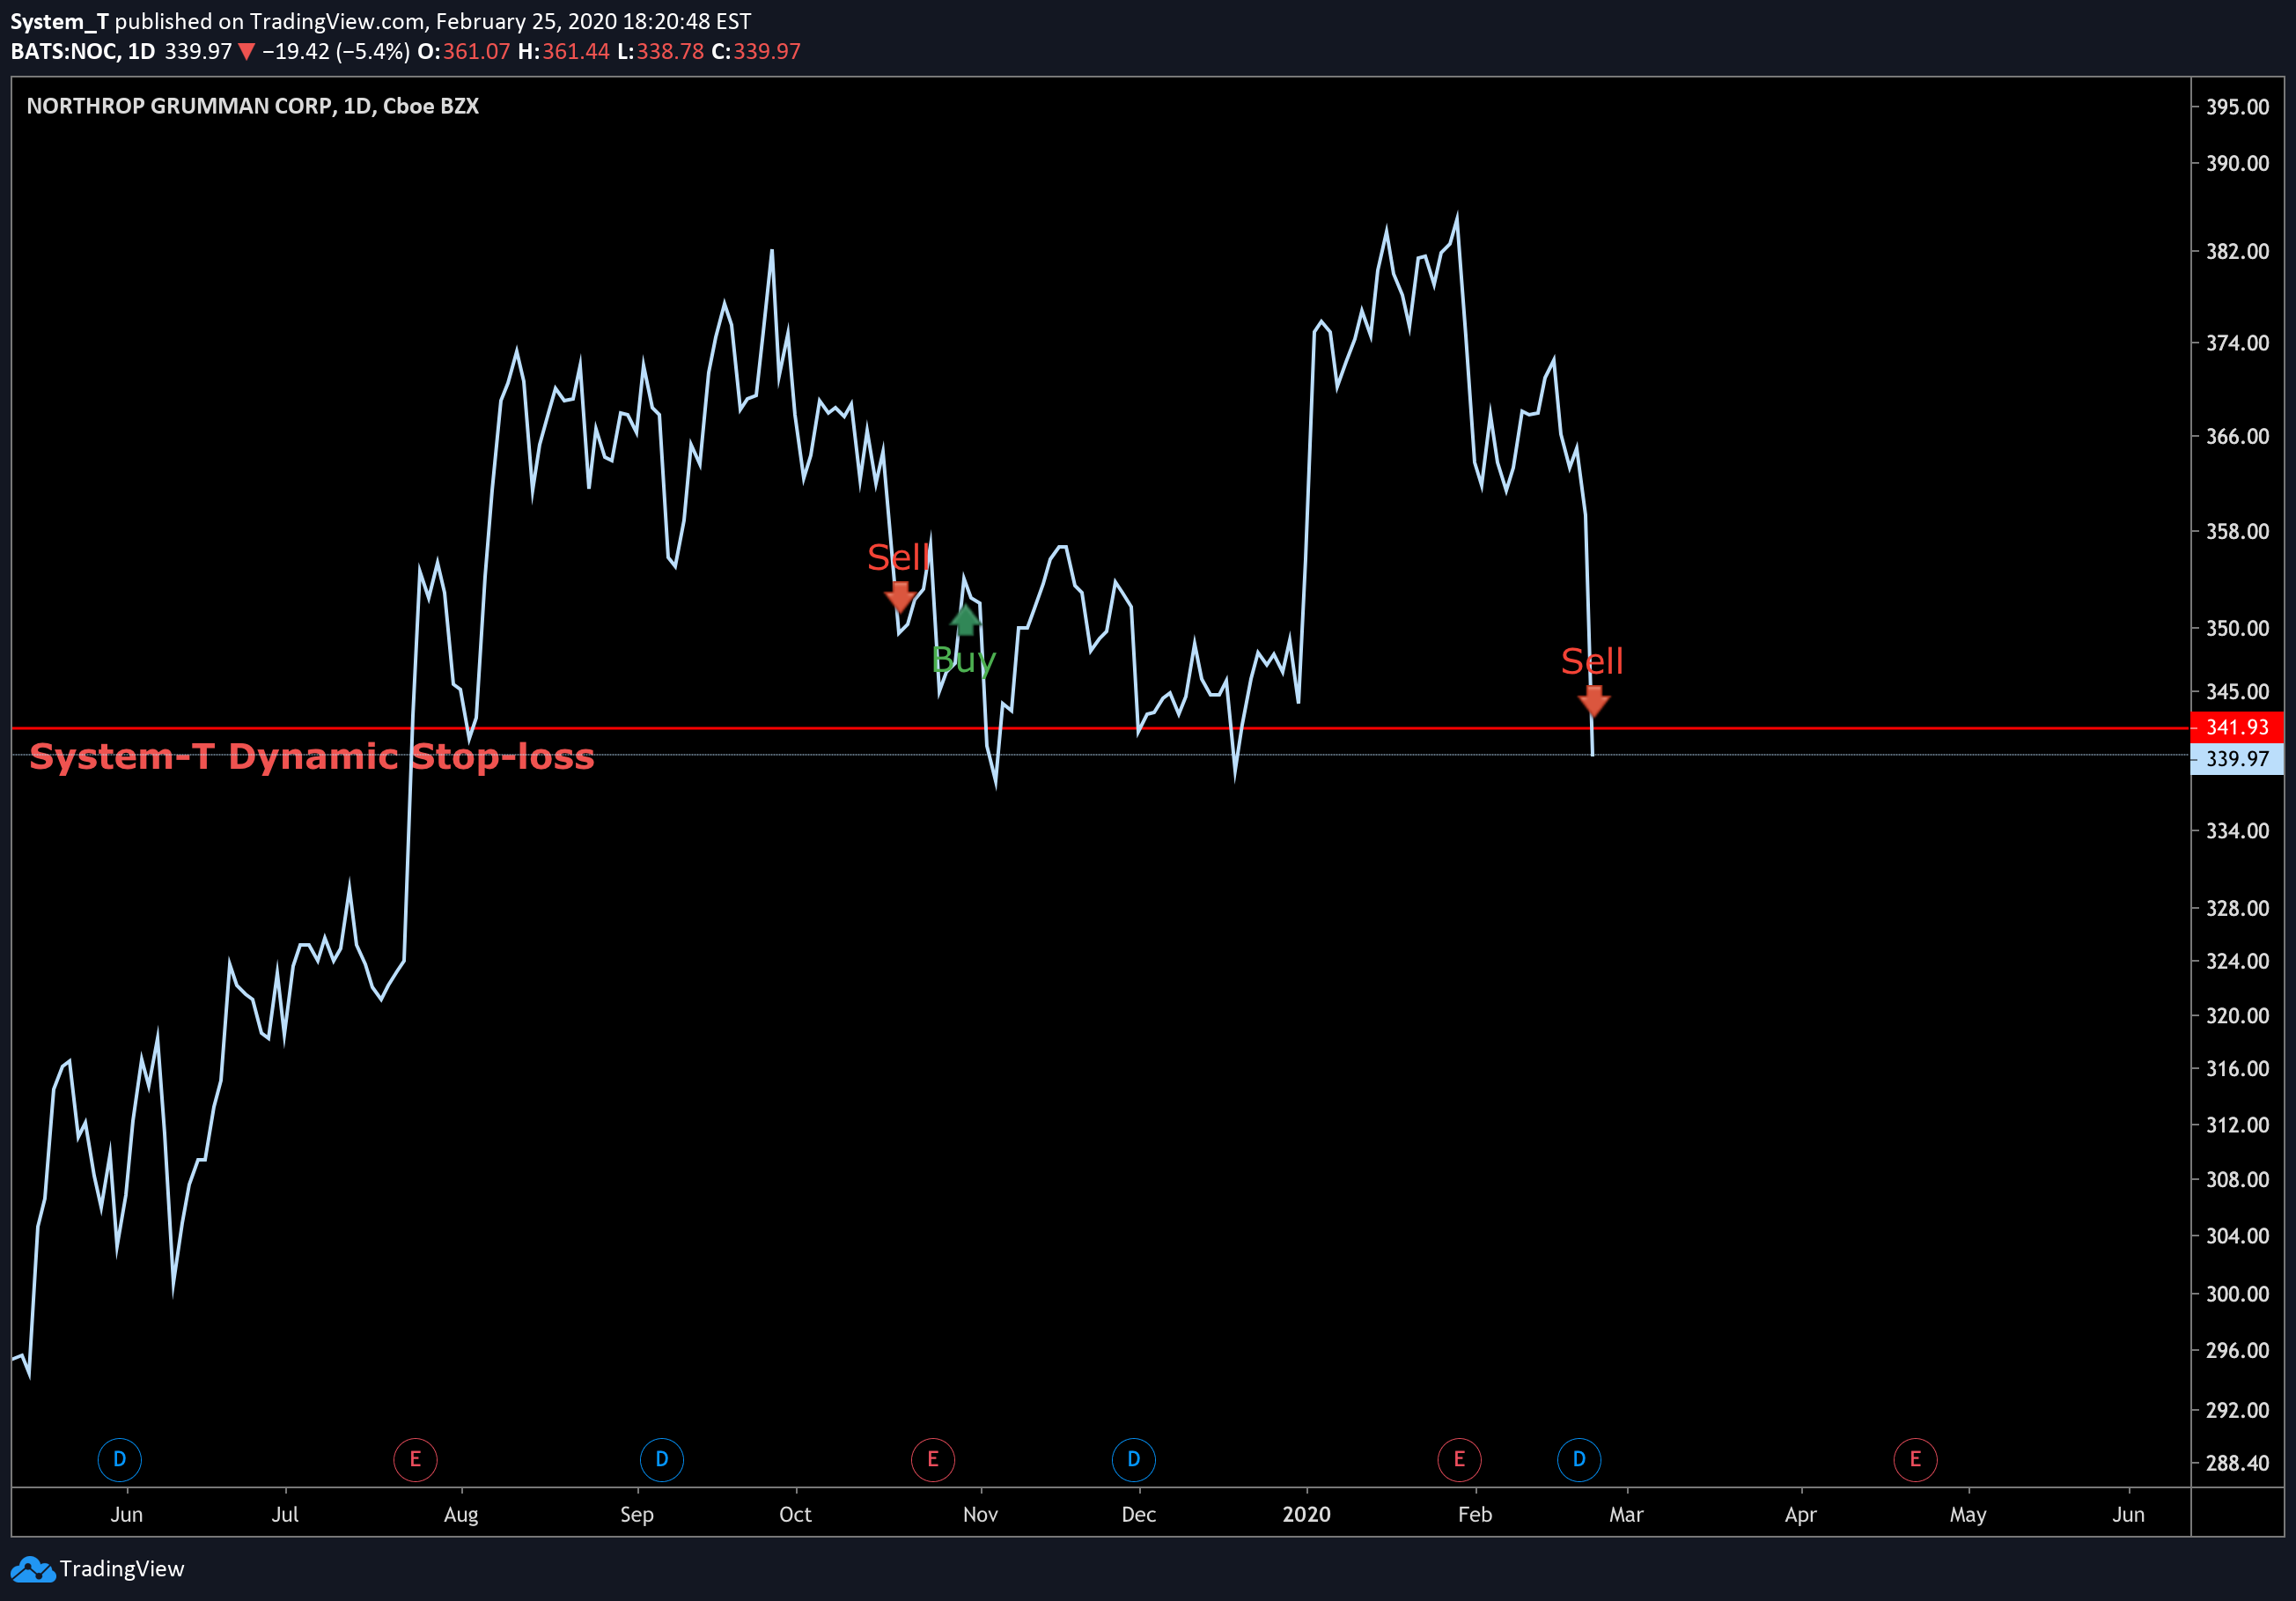This screenshot has width=2296, height=1601.
Task: Click the dividend marker before March
Action: pos(1579,1459)
